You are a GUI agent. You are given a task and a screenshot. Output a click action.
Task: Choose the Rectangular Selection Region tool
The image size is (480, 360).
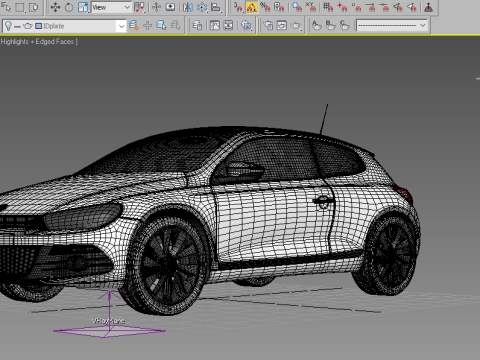coord(20,7)
